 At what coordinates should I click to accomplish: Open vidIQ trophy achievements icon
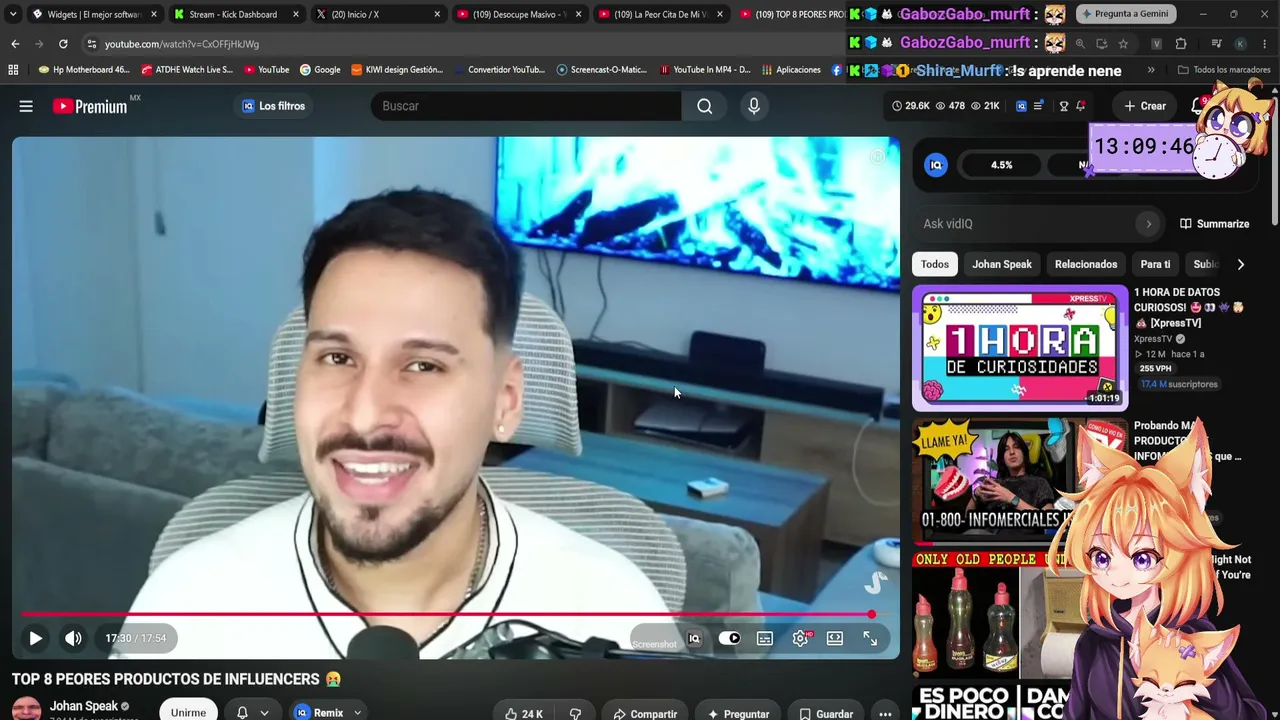pyautogui.click(x=1064, y=106)
